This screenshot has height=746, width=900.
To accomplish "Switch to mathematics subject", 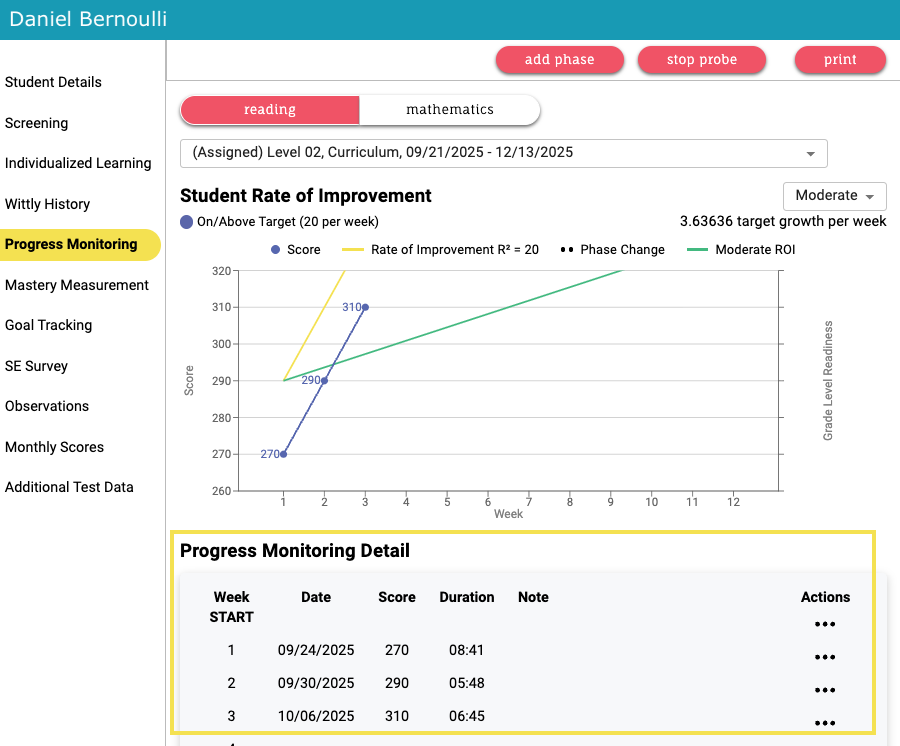I will [450, 110].
